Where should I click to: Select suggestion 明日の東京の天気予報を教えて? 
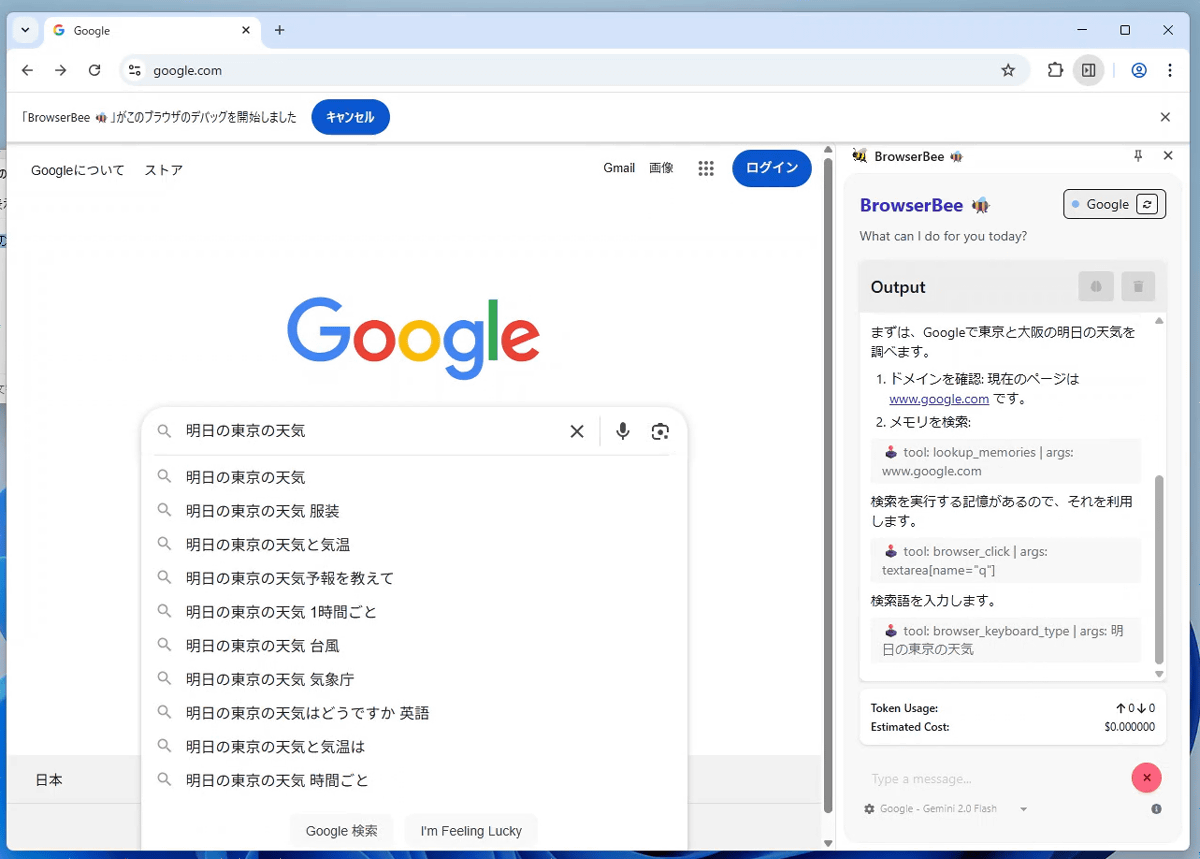pos(414,578)
